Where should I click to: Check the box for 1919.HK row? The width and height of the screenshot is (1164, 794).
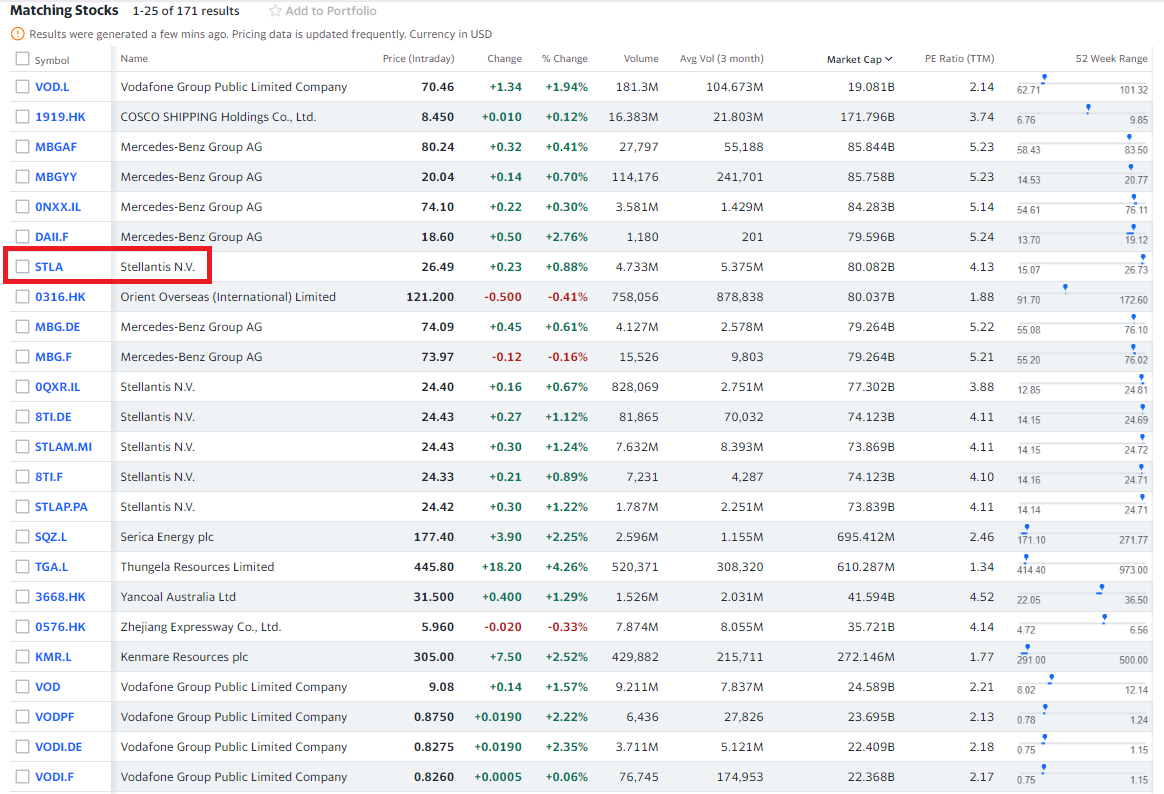coord(22,117)
